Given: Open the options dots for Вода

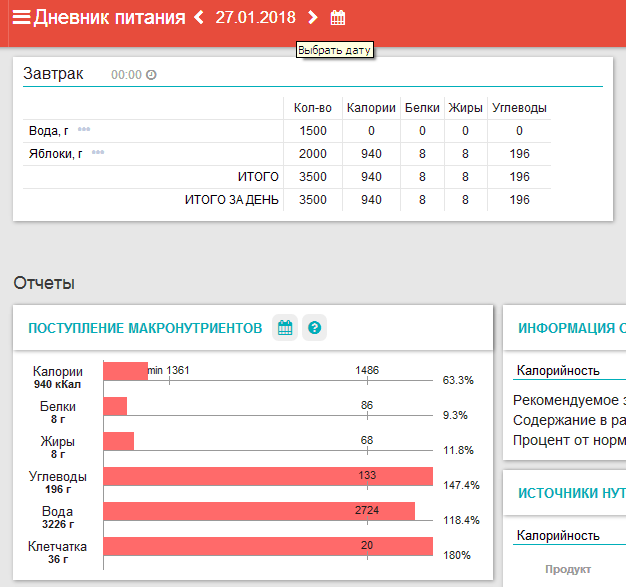Looking at the screenshot, I should pos(84,130).
